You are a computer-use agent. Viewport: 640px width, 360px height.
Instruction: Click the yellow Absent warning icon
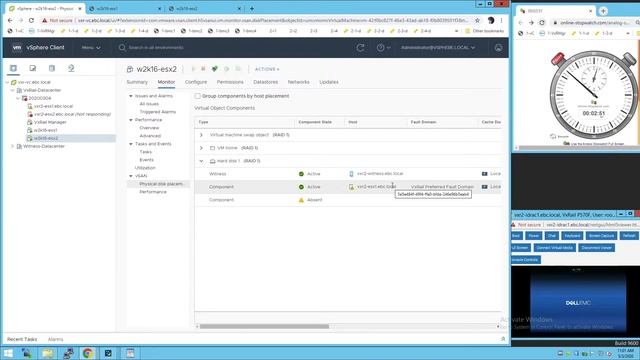[301, 200]
